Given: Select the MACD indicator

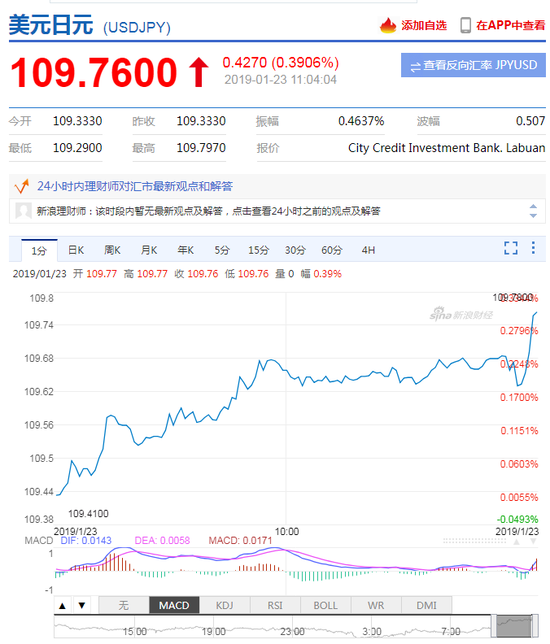Looking at the screenshot, I should click(x=174, y=605).
